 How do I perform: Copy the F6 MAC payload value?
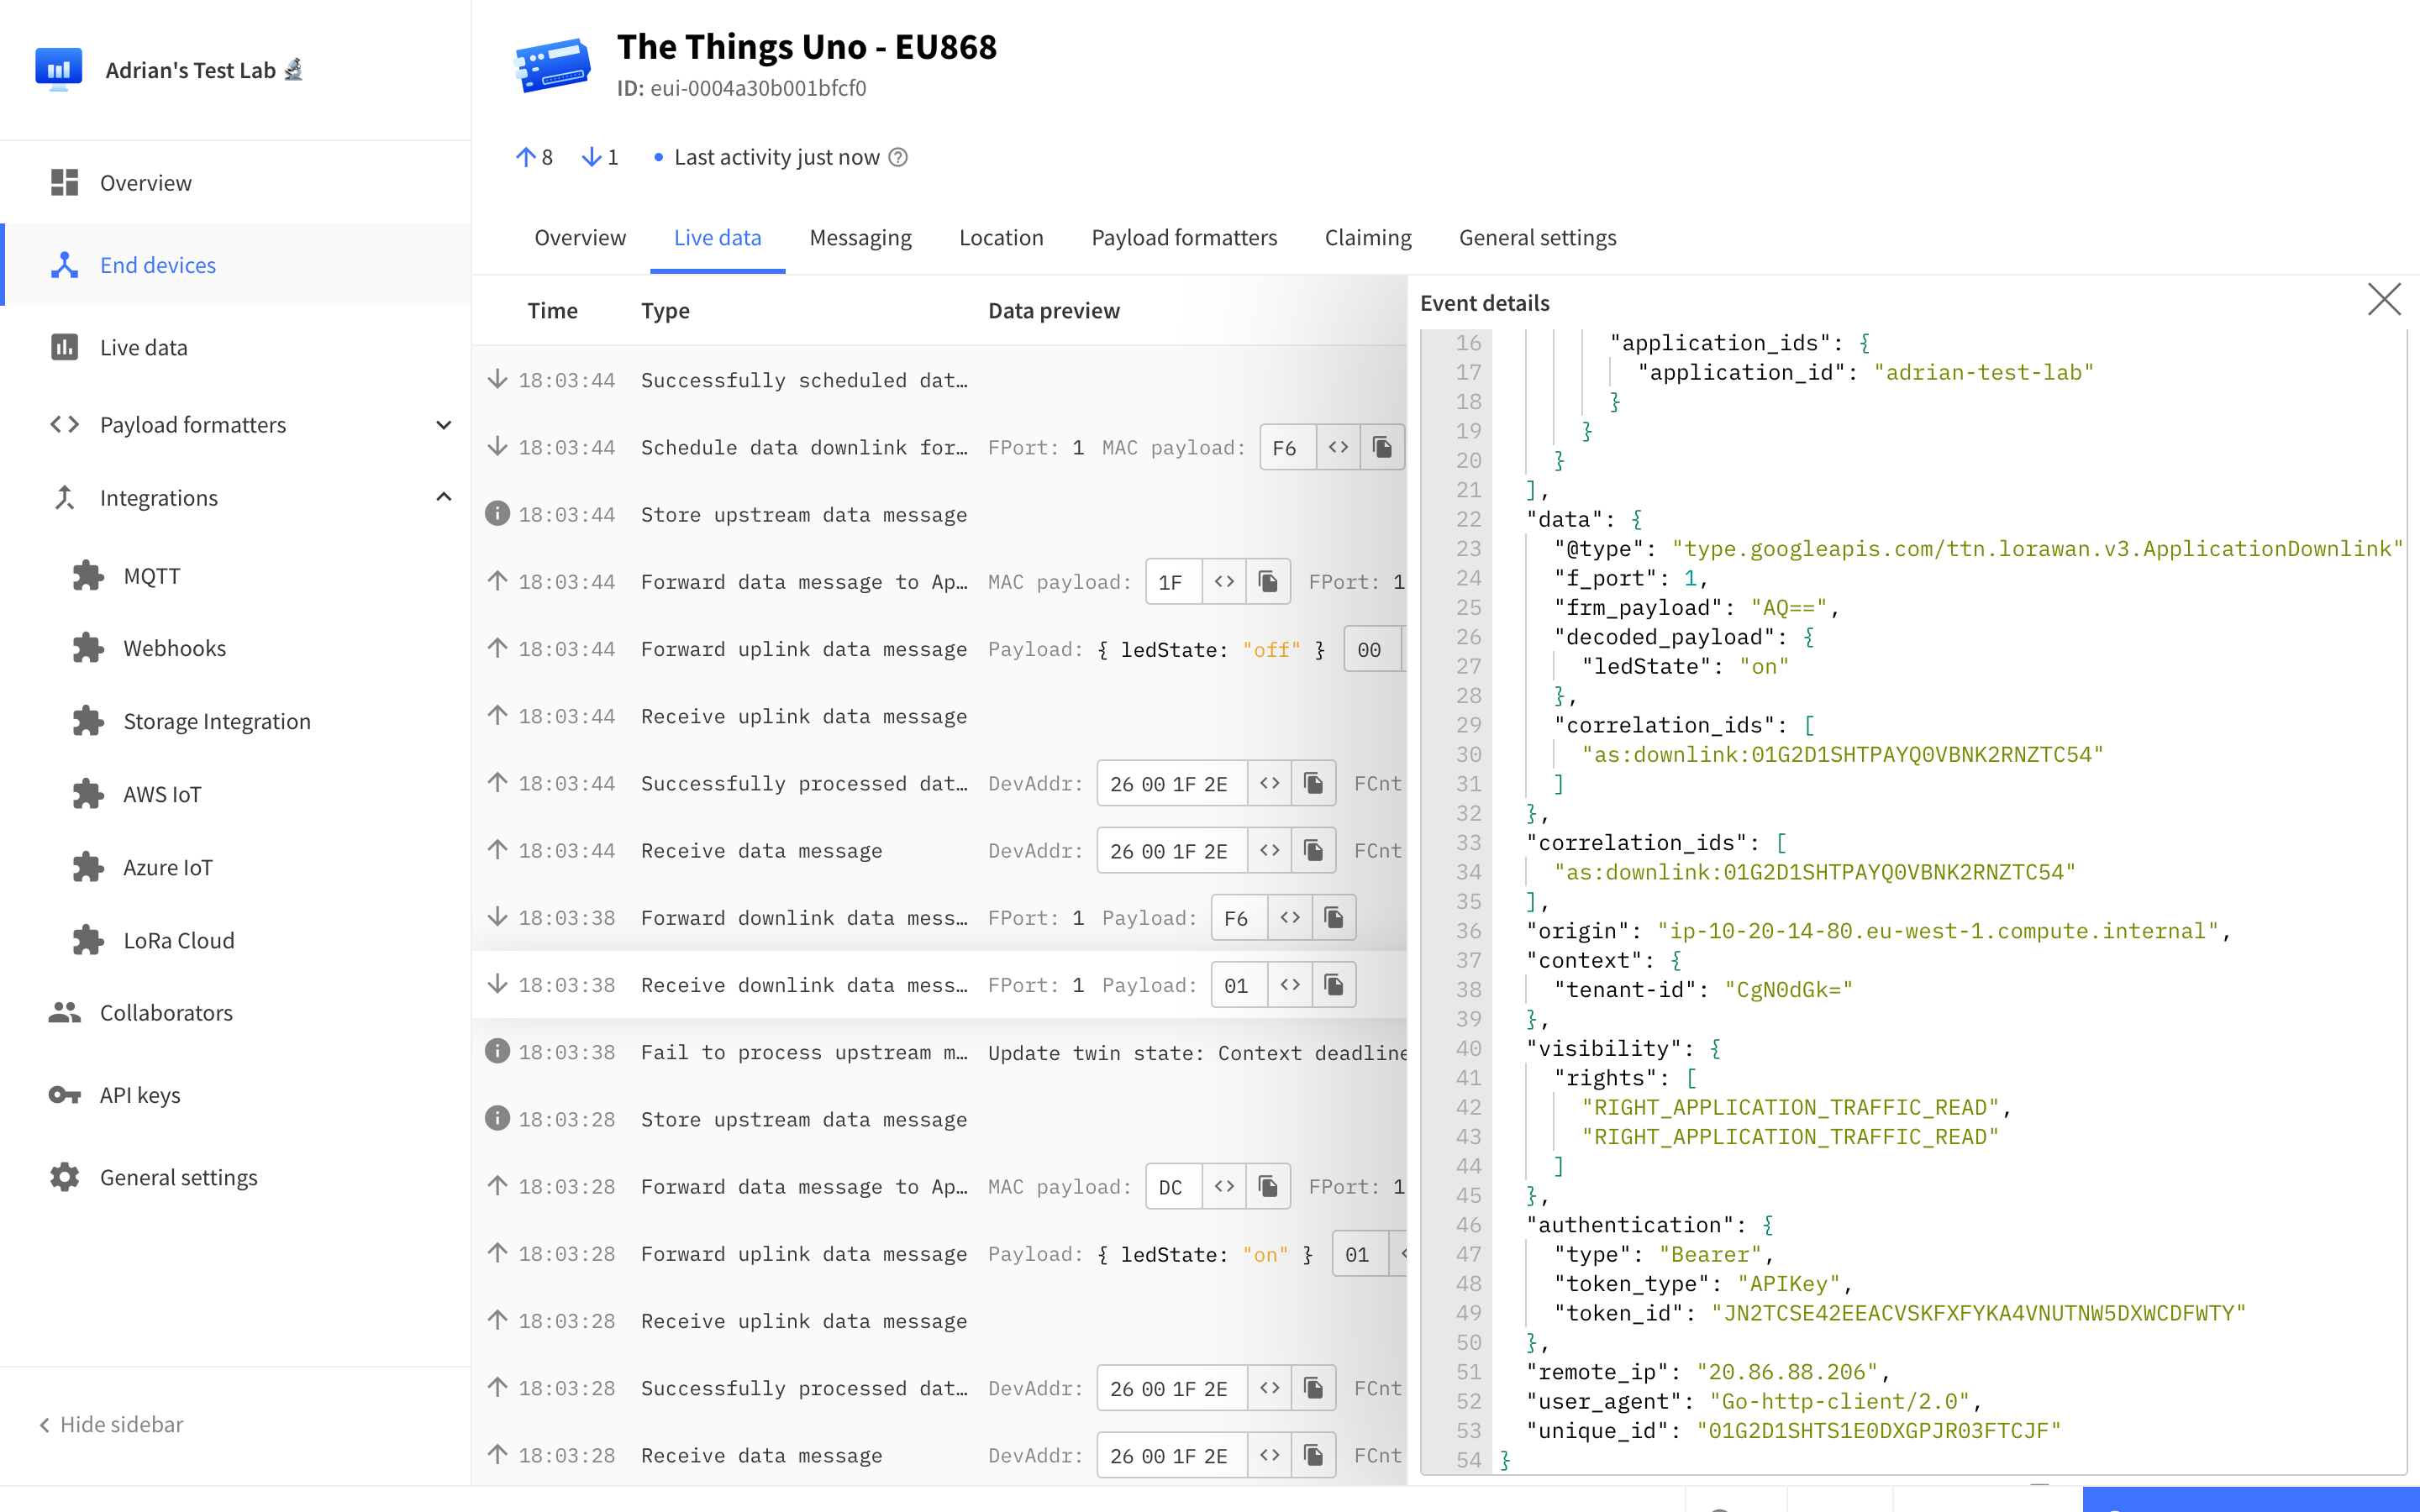(1382, 447)
